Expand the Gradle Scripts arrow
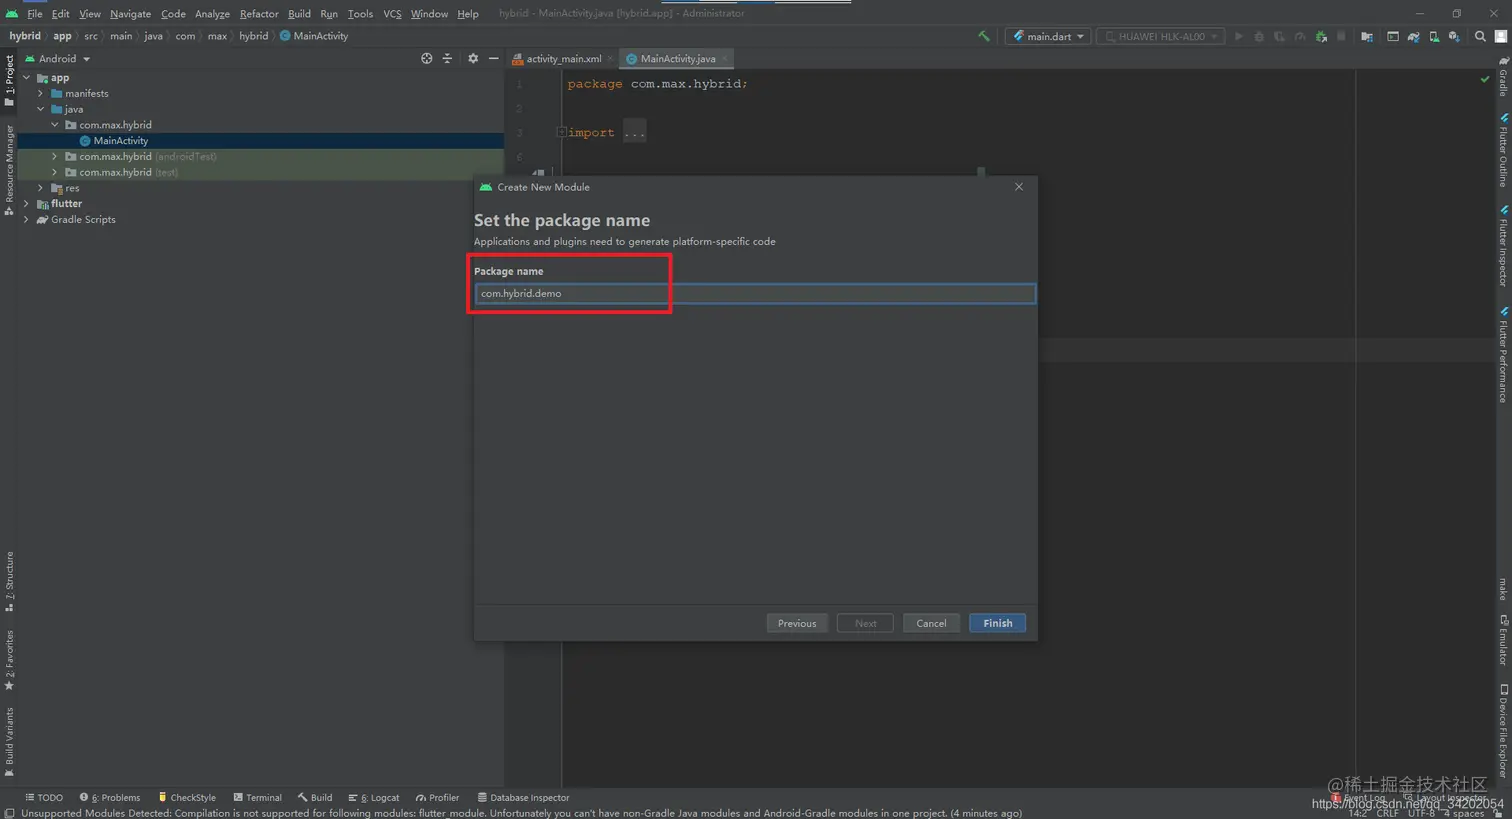Screen dimensions: 1512x819 click(27, 220)
